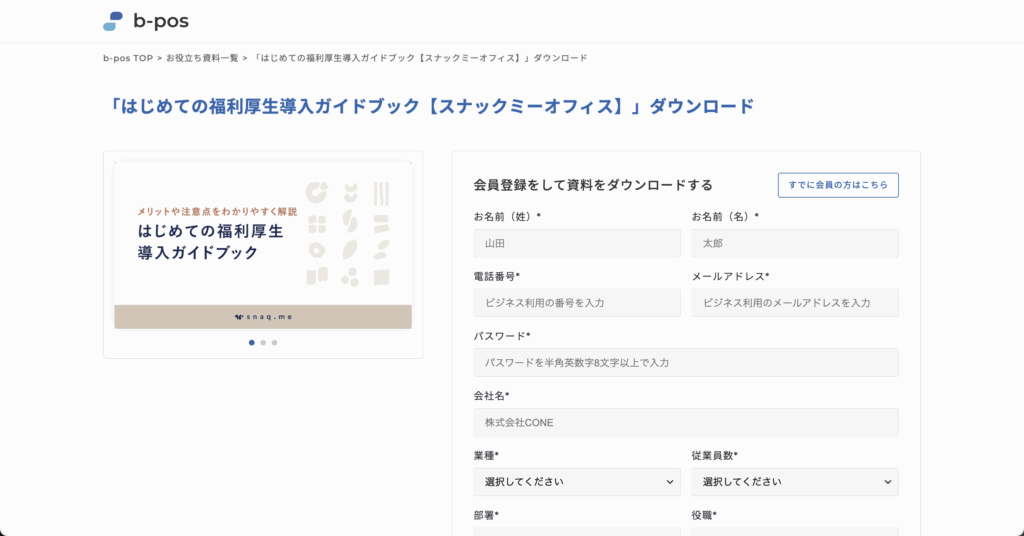Select first carousel dot indicator
Screen dimensions: 1024x536
[x=251, y=343]
